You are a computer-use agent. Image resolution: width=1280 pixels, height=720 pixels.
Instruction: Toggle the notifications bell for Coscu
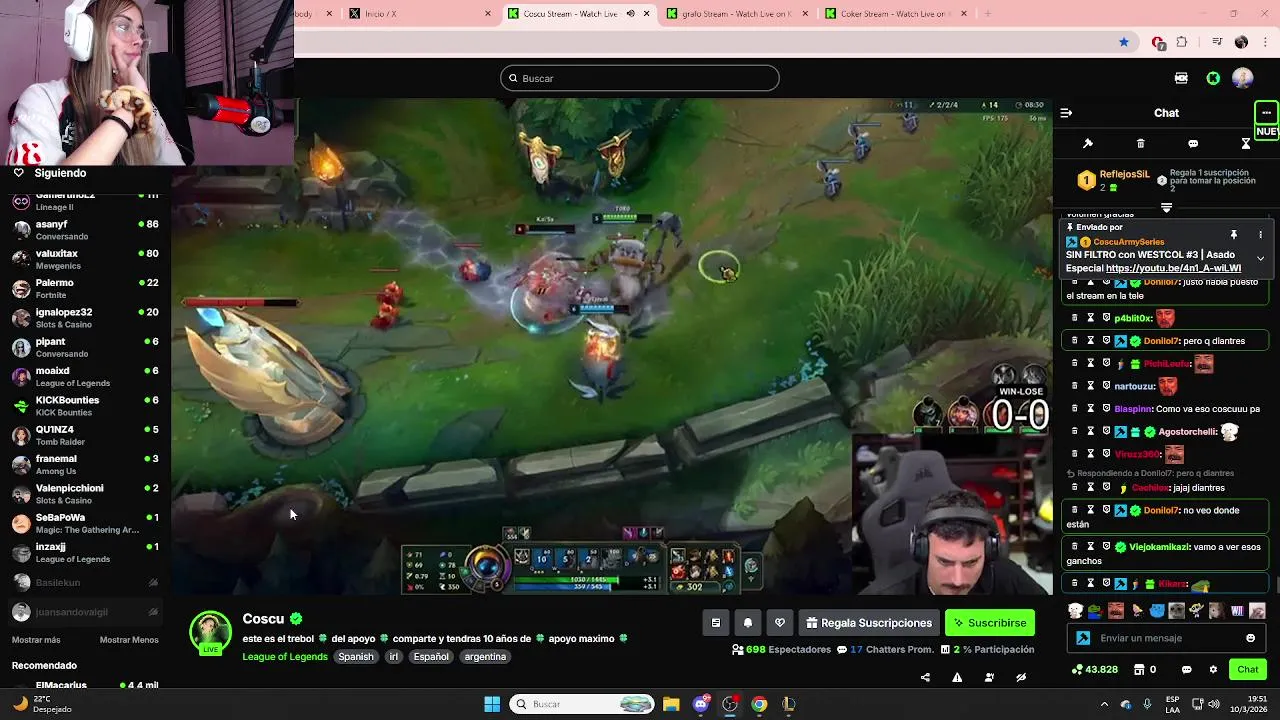click(x=748, y=623)
